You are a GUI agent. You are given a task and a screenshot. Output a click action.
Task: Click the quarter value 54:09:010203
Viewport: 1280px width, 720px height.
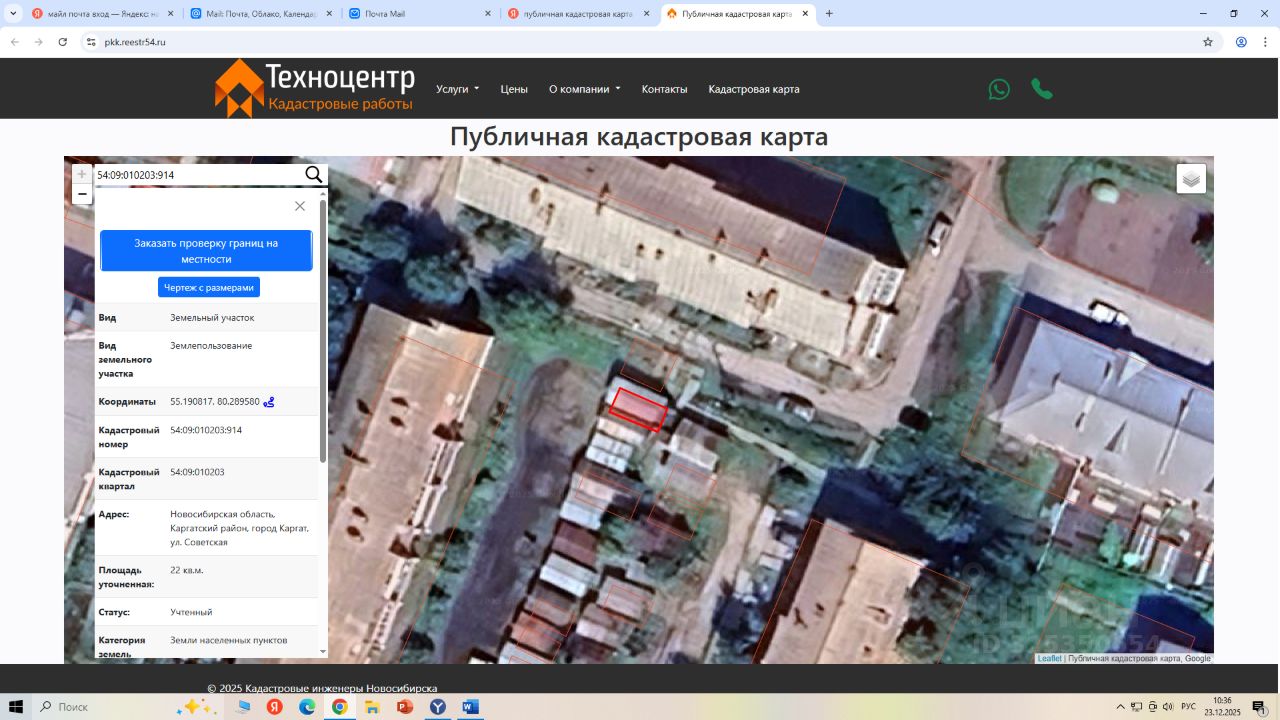click(x=197, y=472)
